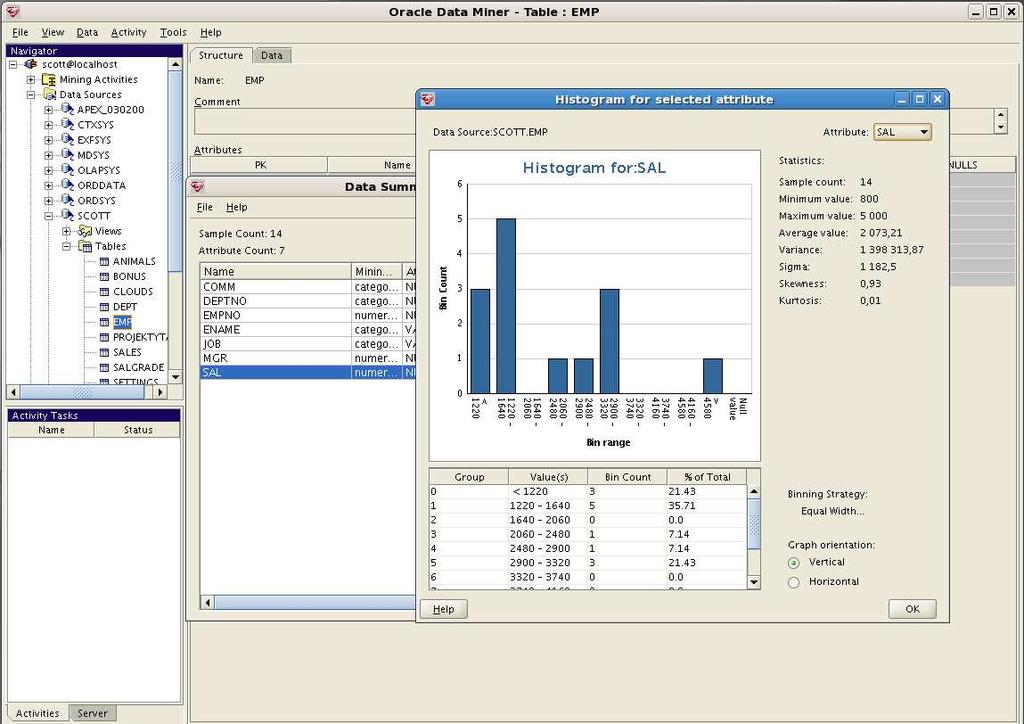Click the Bin Count column header
This screenshot has width=1024, height=724.
[628, 477]
